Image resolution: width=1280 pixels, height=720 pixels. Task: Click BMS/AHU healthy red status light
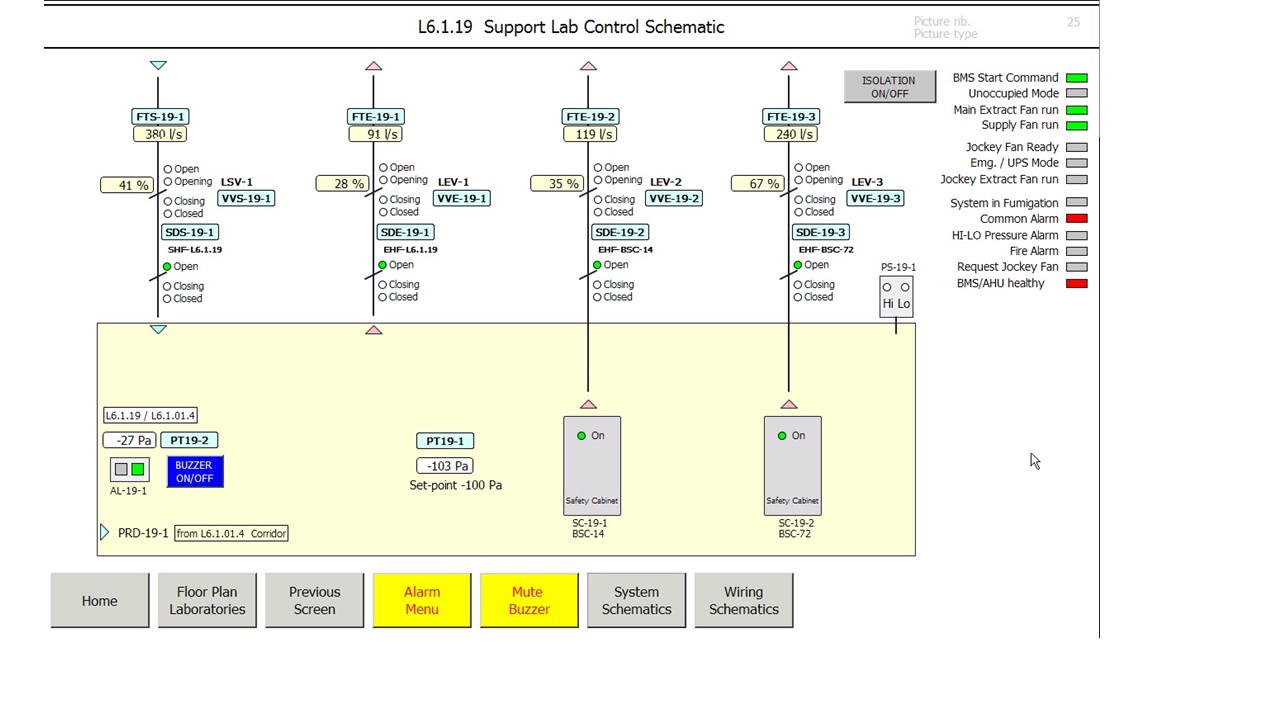[x=1077, y=284]
